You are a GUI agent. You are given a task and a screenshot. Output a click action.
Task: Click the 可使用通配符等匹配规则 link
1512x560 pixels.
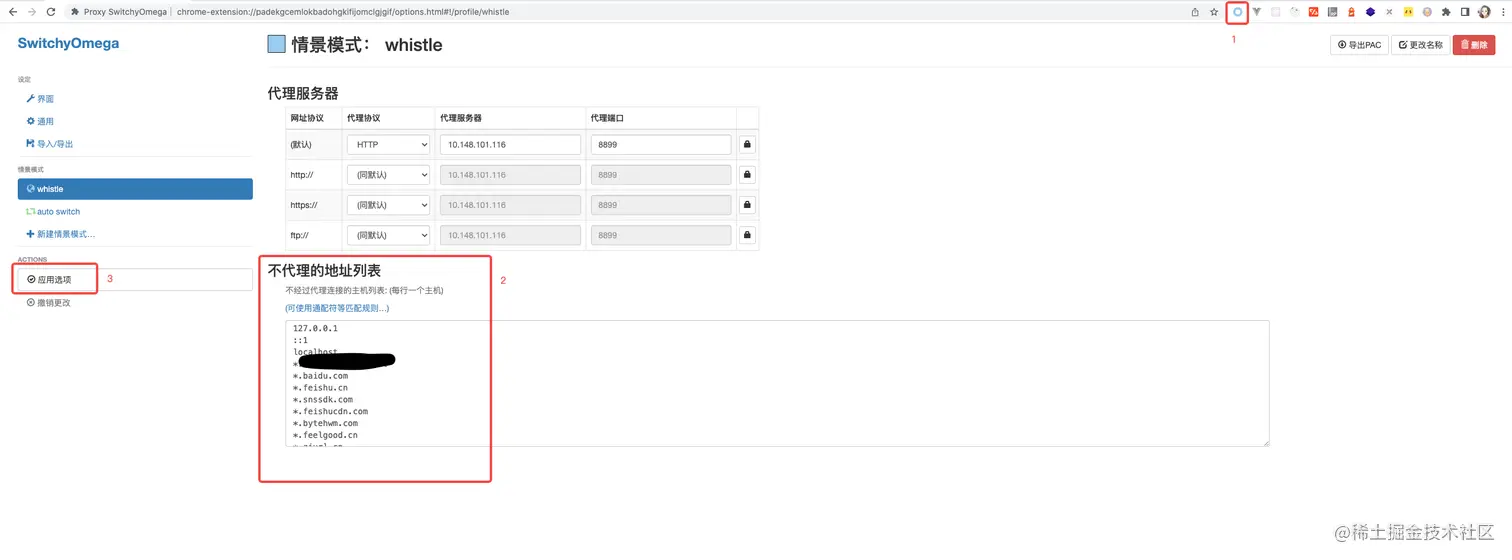click(x=337, y=308)
